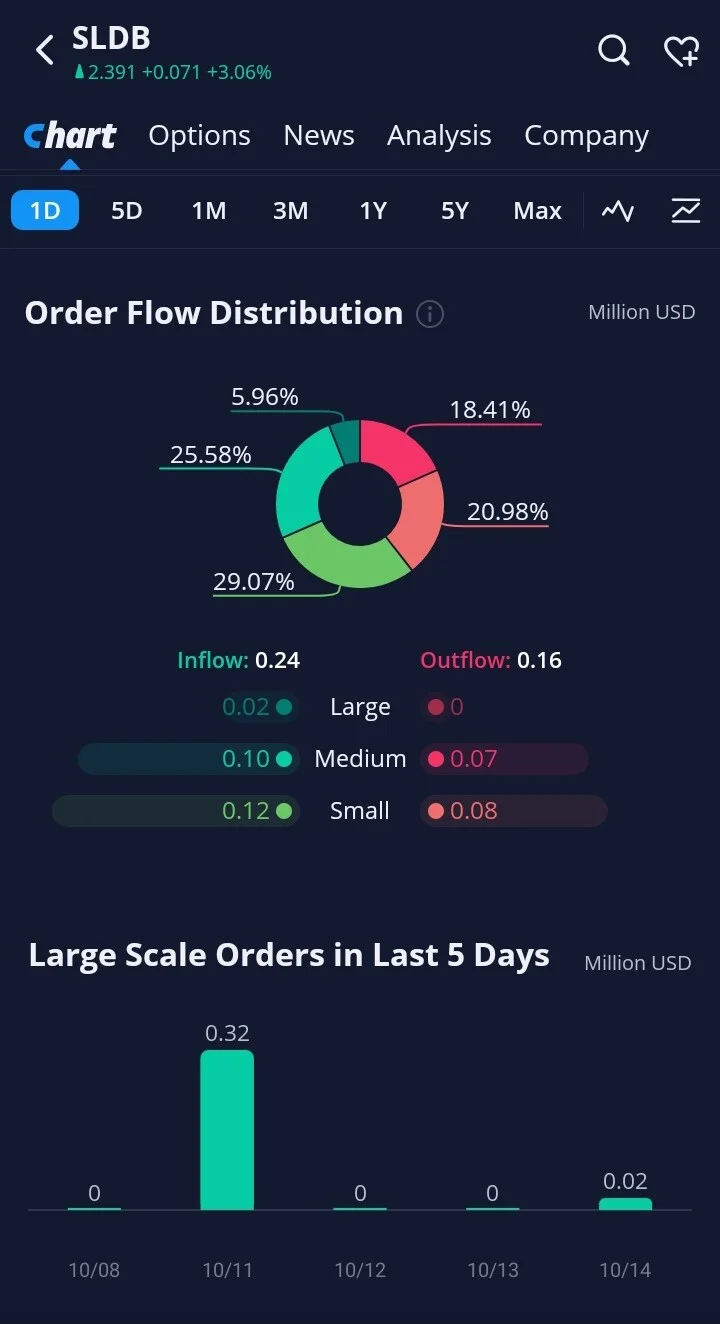Tap the Medium inflow 0.10 bar
The width and height of the screenshot is (720, 1324).
188,759
